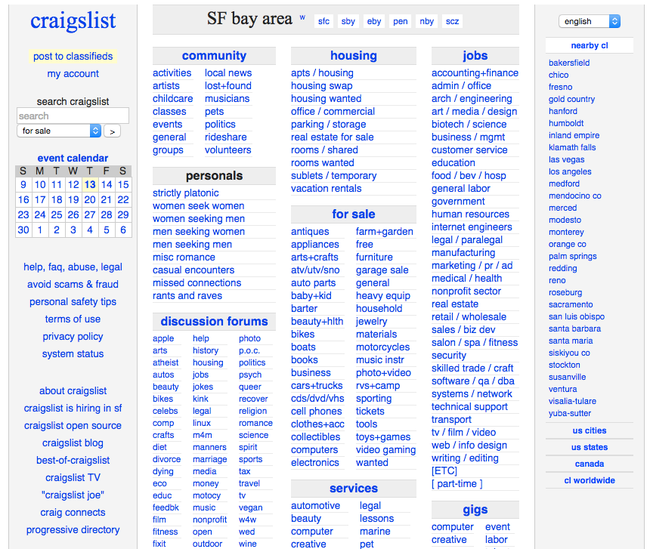650x549 pixels.
Task: Click 'sacramento' in nearby cl list
Action: point(570,304)
